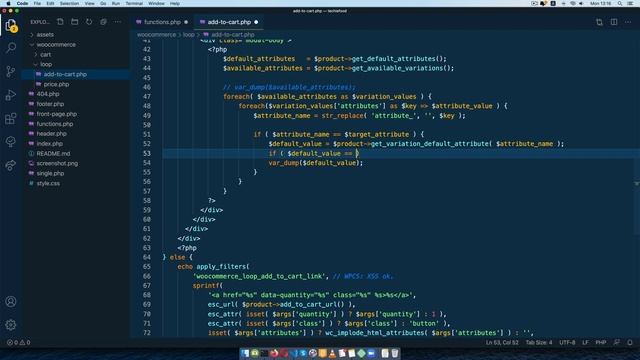Open the Run and Debug view
The height and width of the screenshot is (360, 640).
(x=11, y=95)
